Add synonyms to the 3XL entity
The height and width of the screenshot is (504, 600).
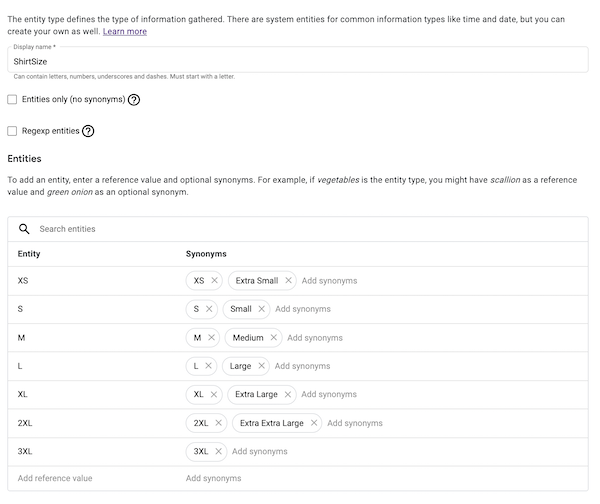coord(260,451)
